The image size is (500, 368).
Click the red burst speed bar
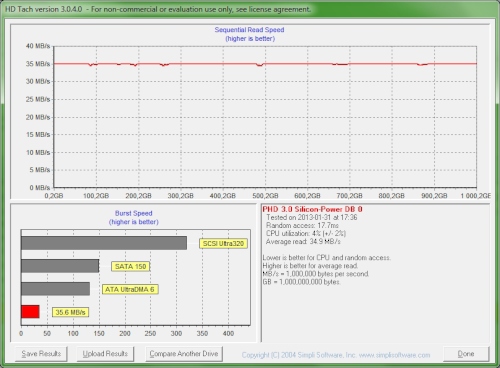point(30,312)
